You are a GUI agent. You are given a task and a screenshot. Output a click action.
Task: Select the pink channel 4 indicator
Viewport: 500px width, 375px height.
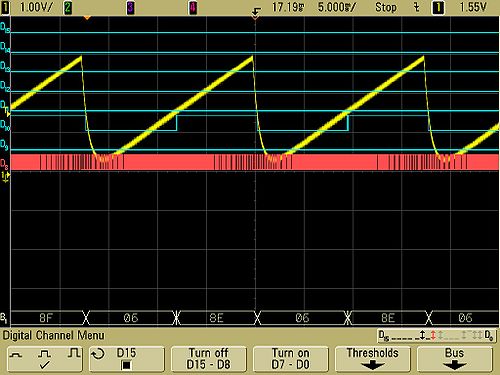point(193,7)
